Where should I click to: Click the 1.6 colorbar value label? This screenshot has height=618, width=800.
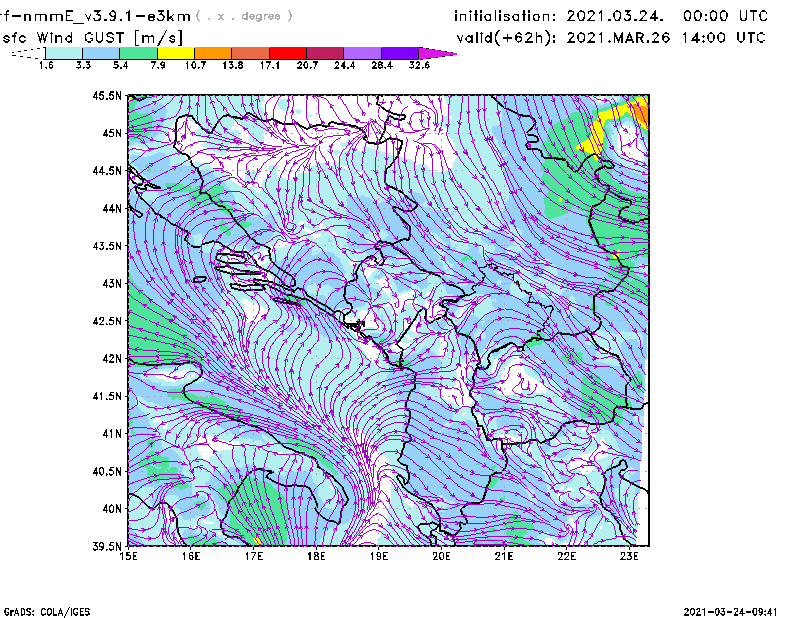click(x=46, y=65)
